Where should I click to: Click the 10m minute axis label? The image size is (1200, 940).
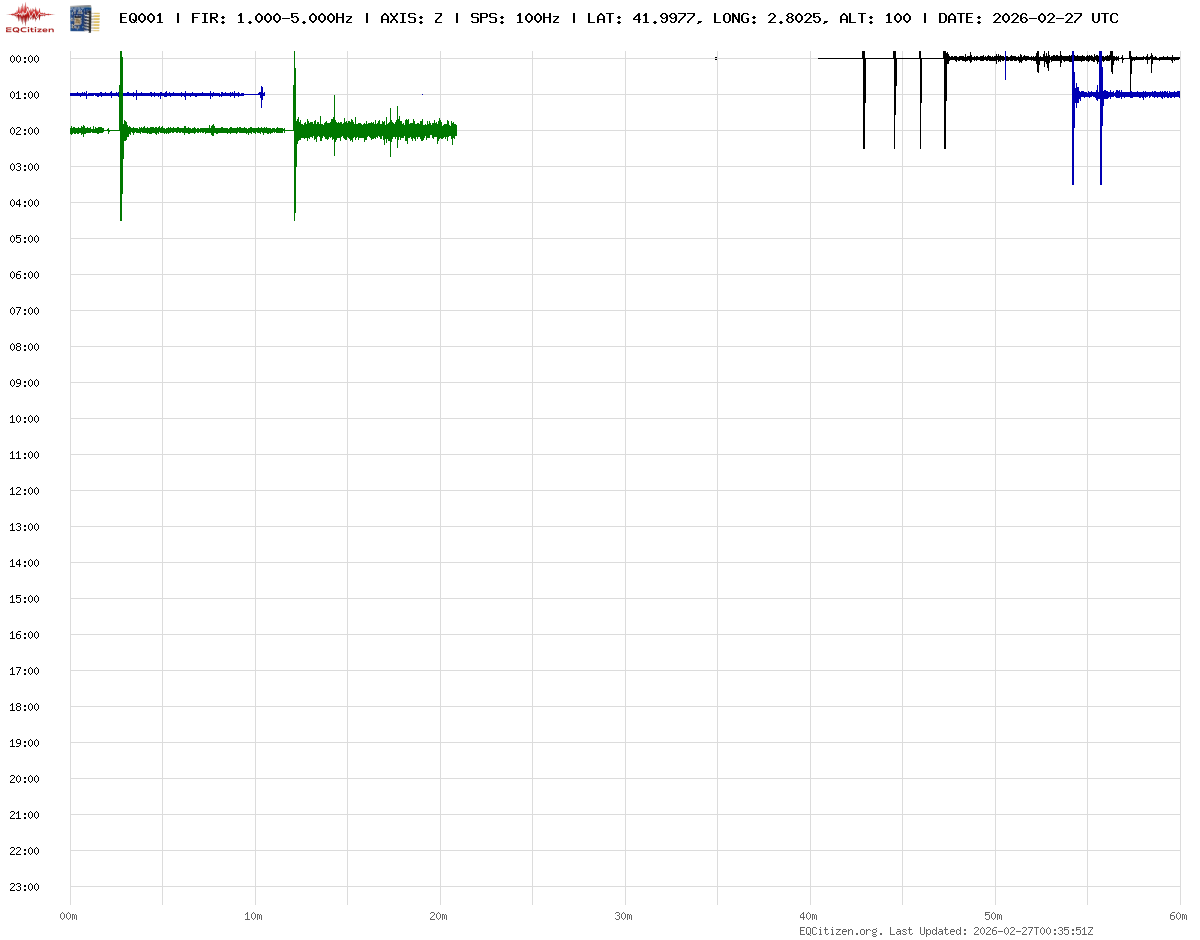tap(254, 916)
